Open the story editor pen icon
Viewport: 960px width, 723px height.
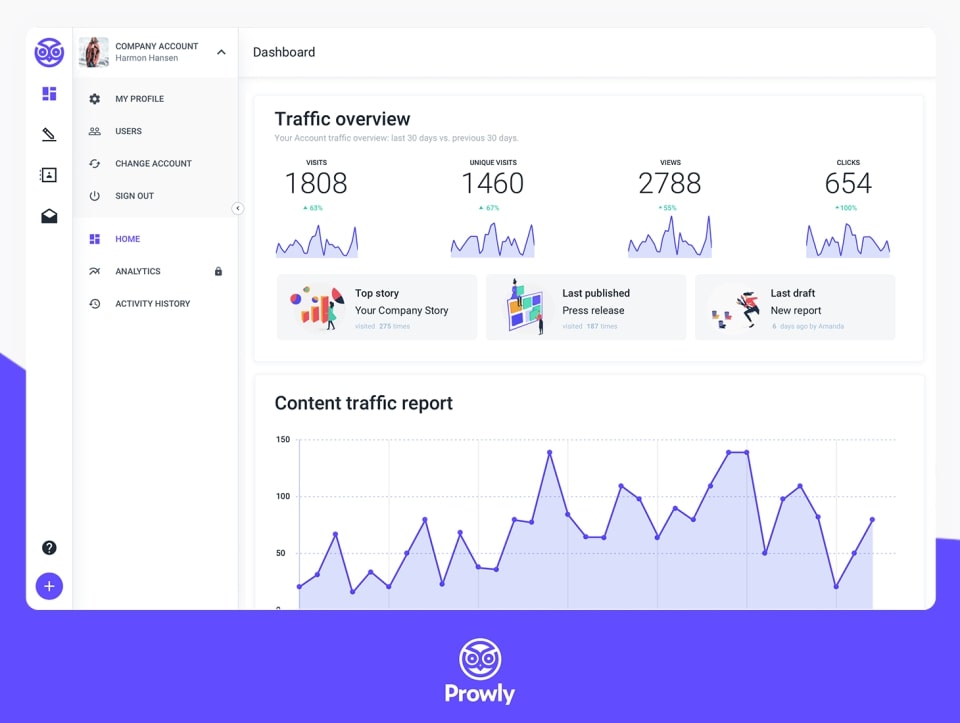pos(49,134)
